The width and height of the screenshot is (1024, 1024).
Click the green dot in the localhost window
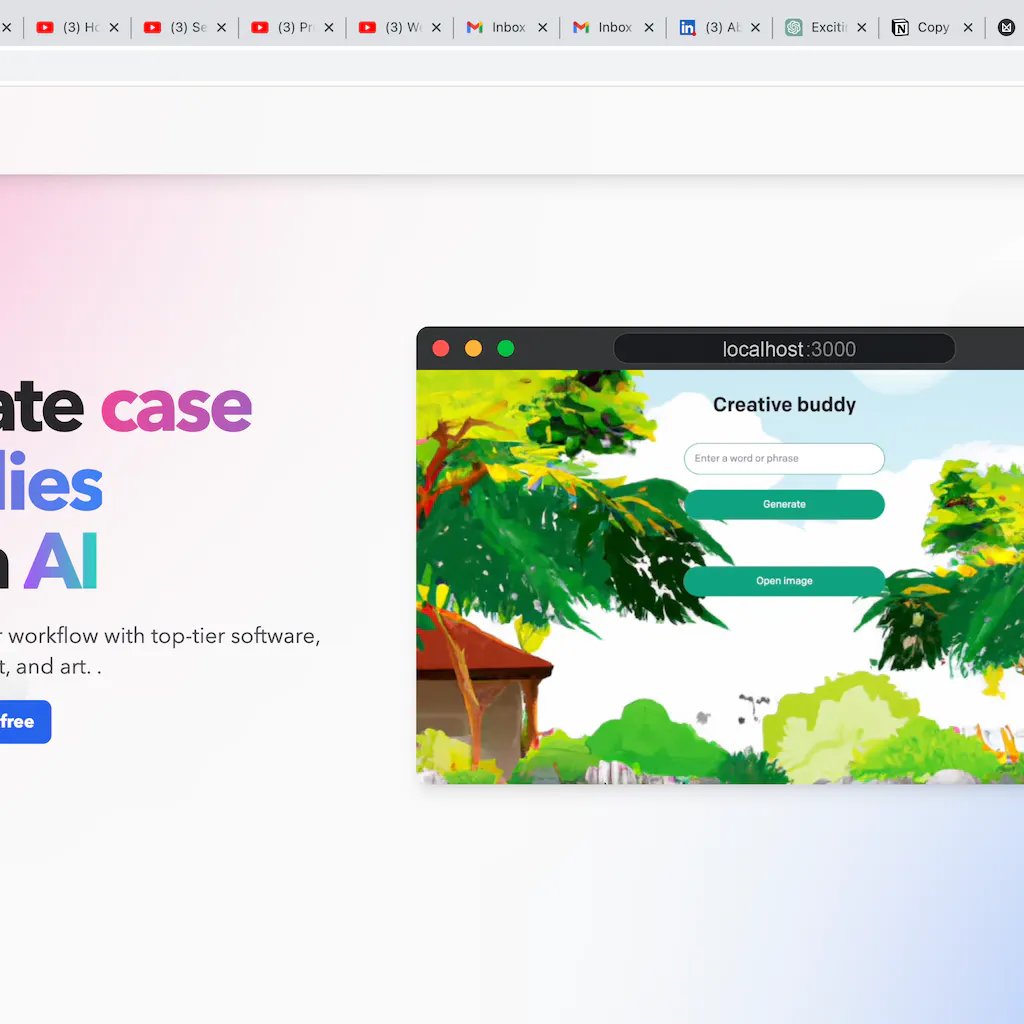506,349
